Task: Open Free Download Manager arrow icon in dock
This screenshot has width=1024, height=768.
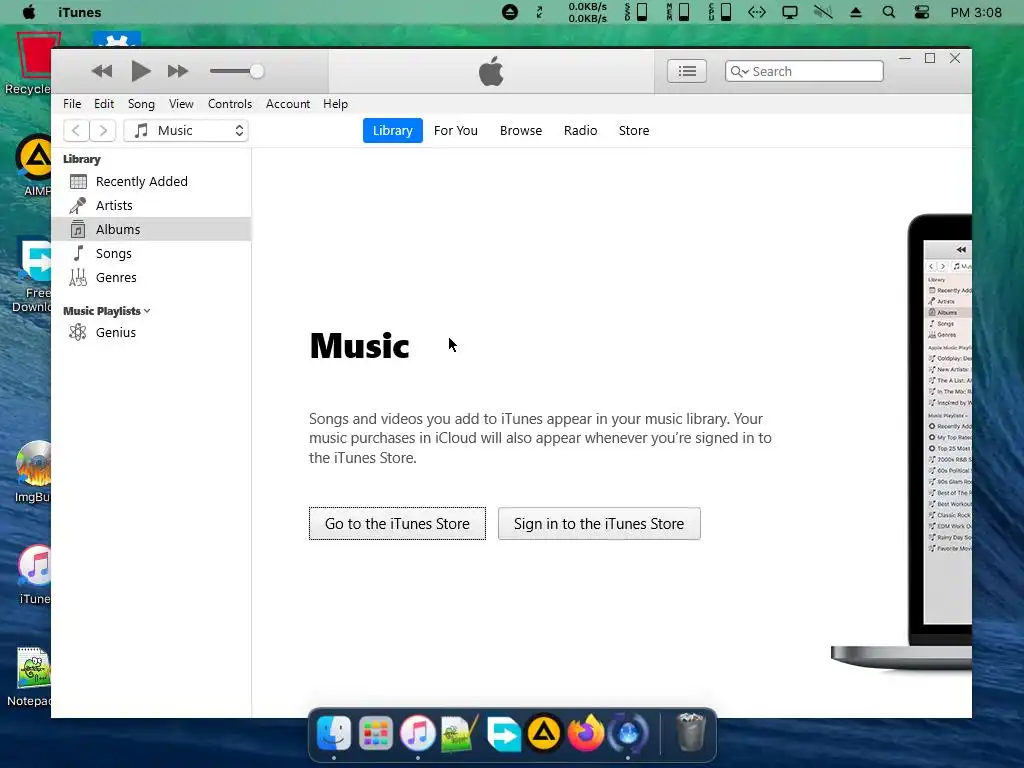Action: point(503,733)
